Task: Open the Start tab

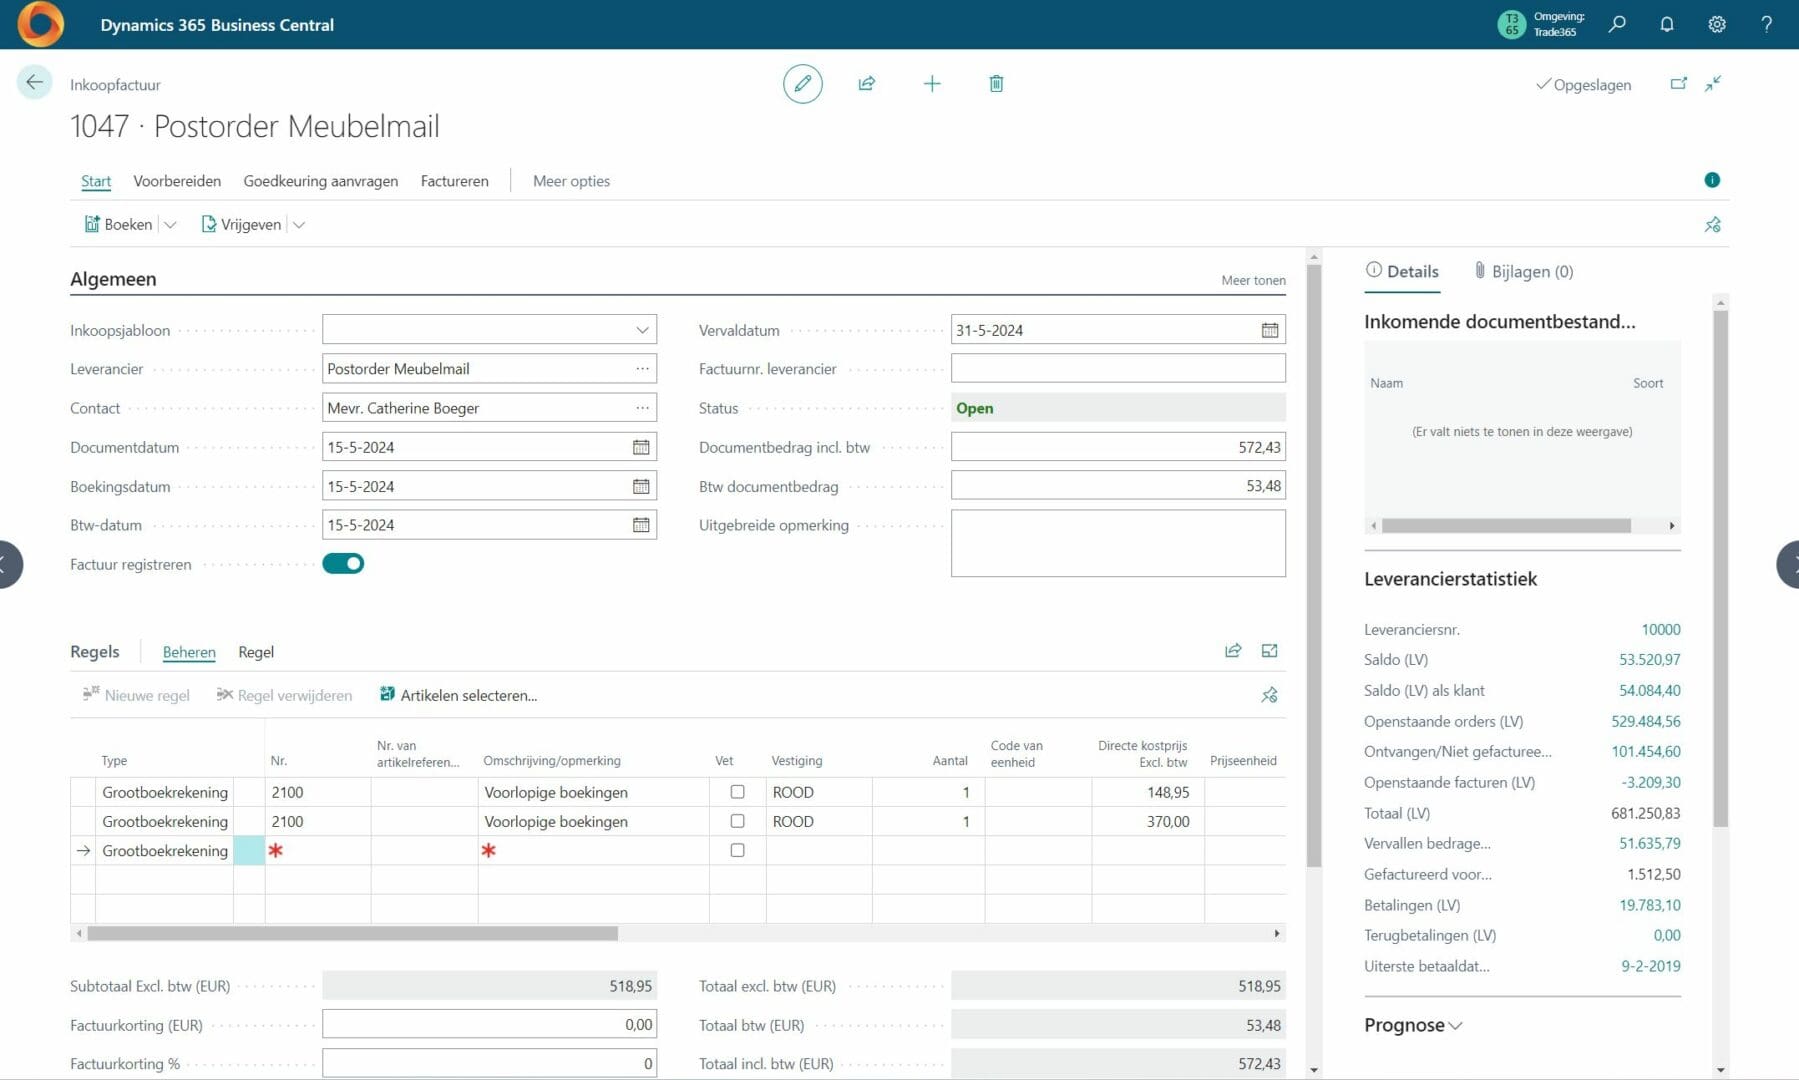Action: [96, 181]
